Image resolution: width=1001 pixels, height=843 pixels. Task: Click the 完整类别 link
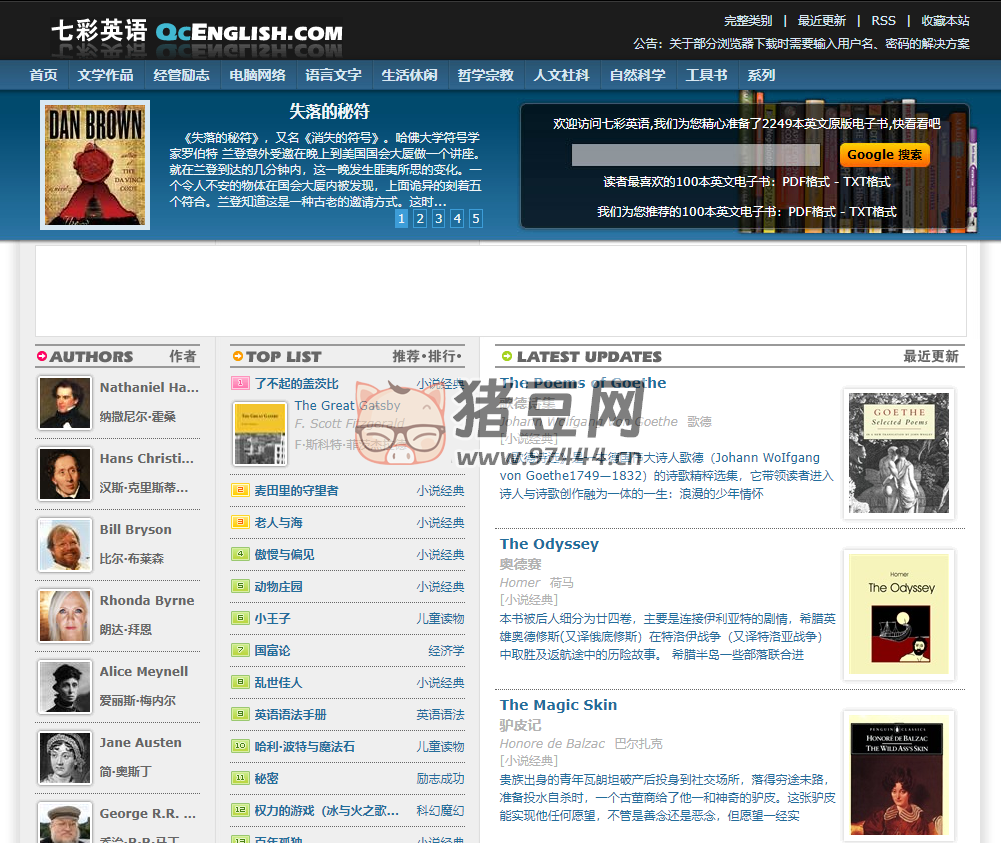pyautogui.click(x=748, y=21)
